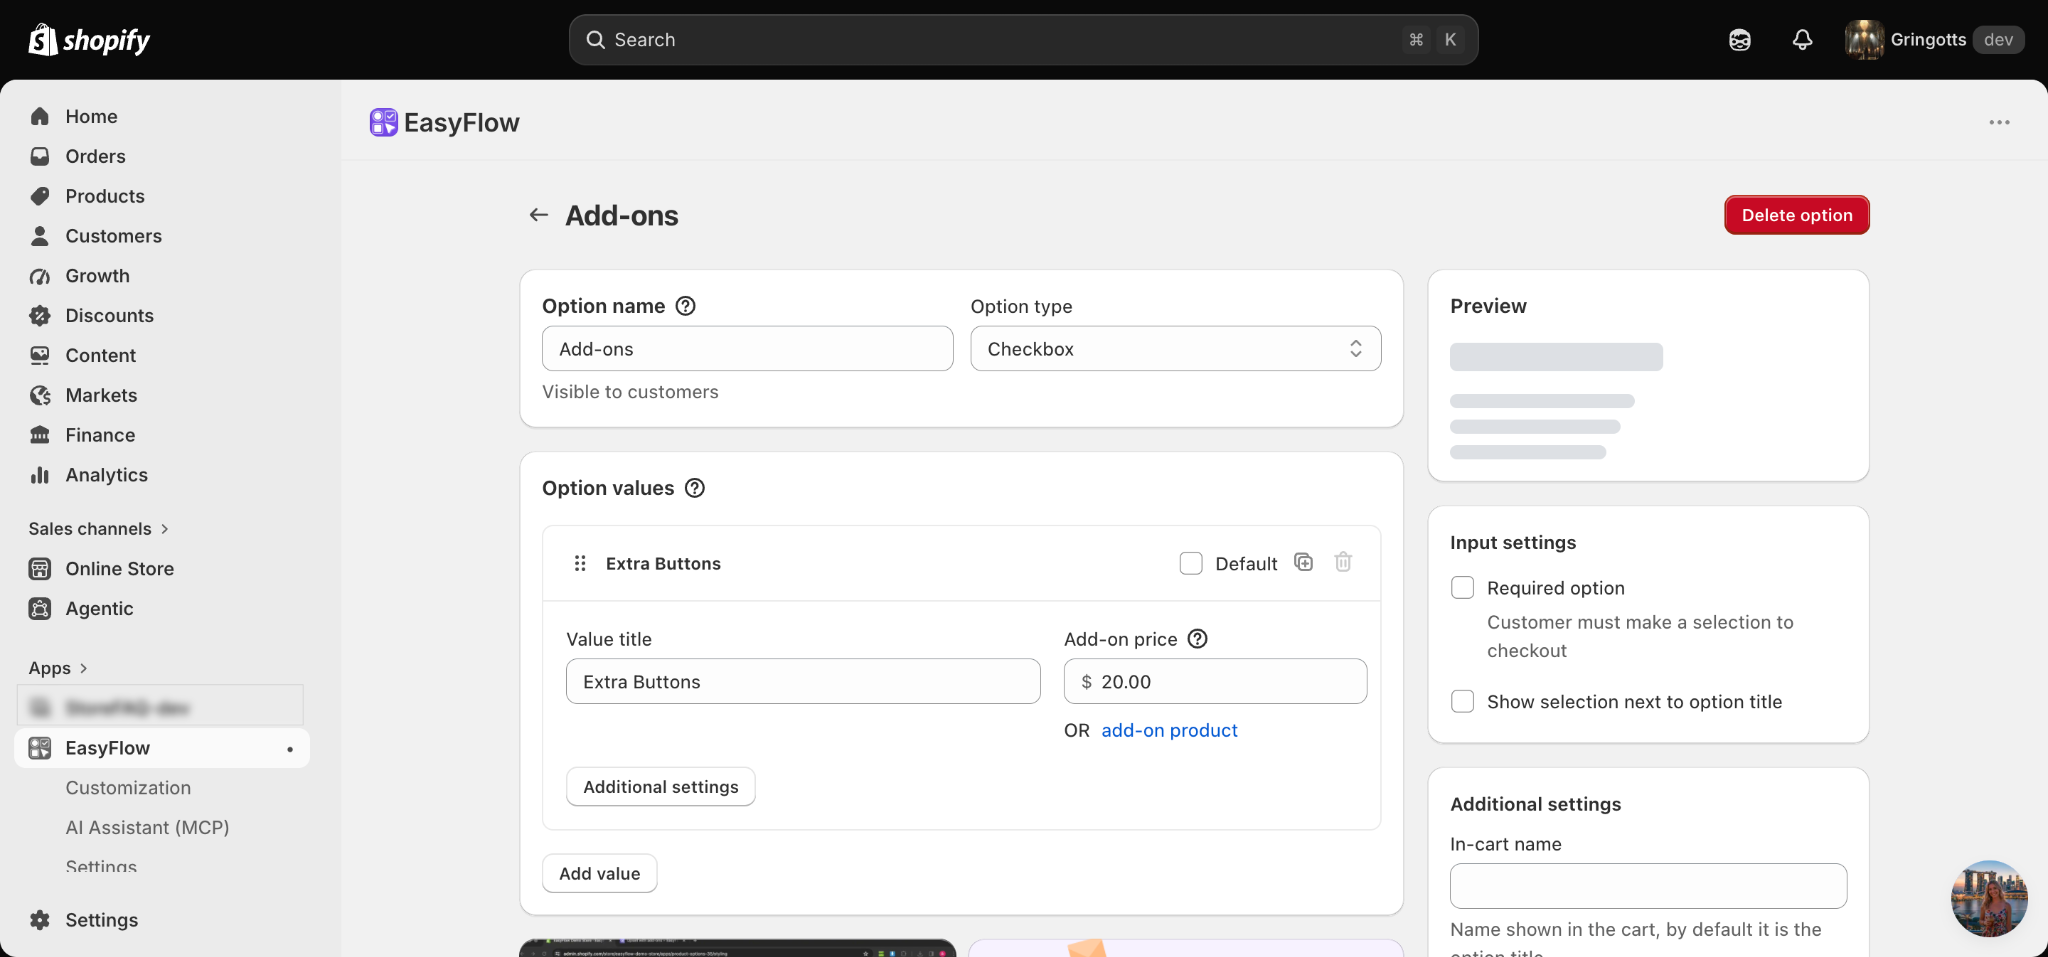Open notifications bell
The width and height of the screenshot is (2048, 957).
(1802, 40)
